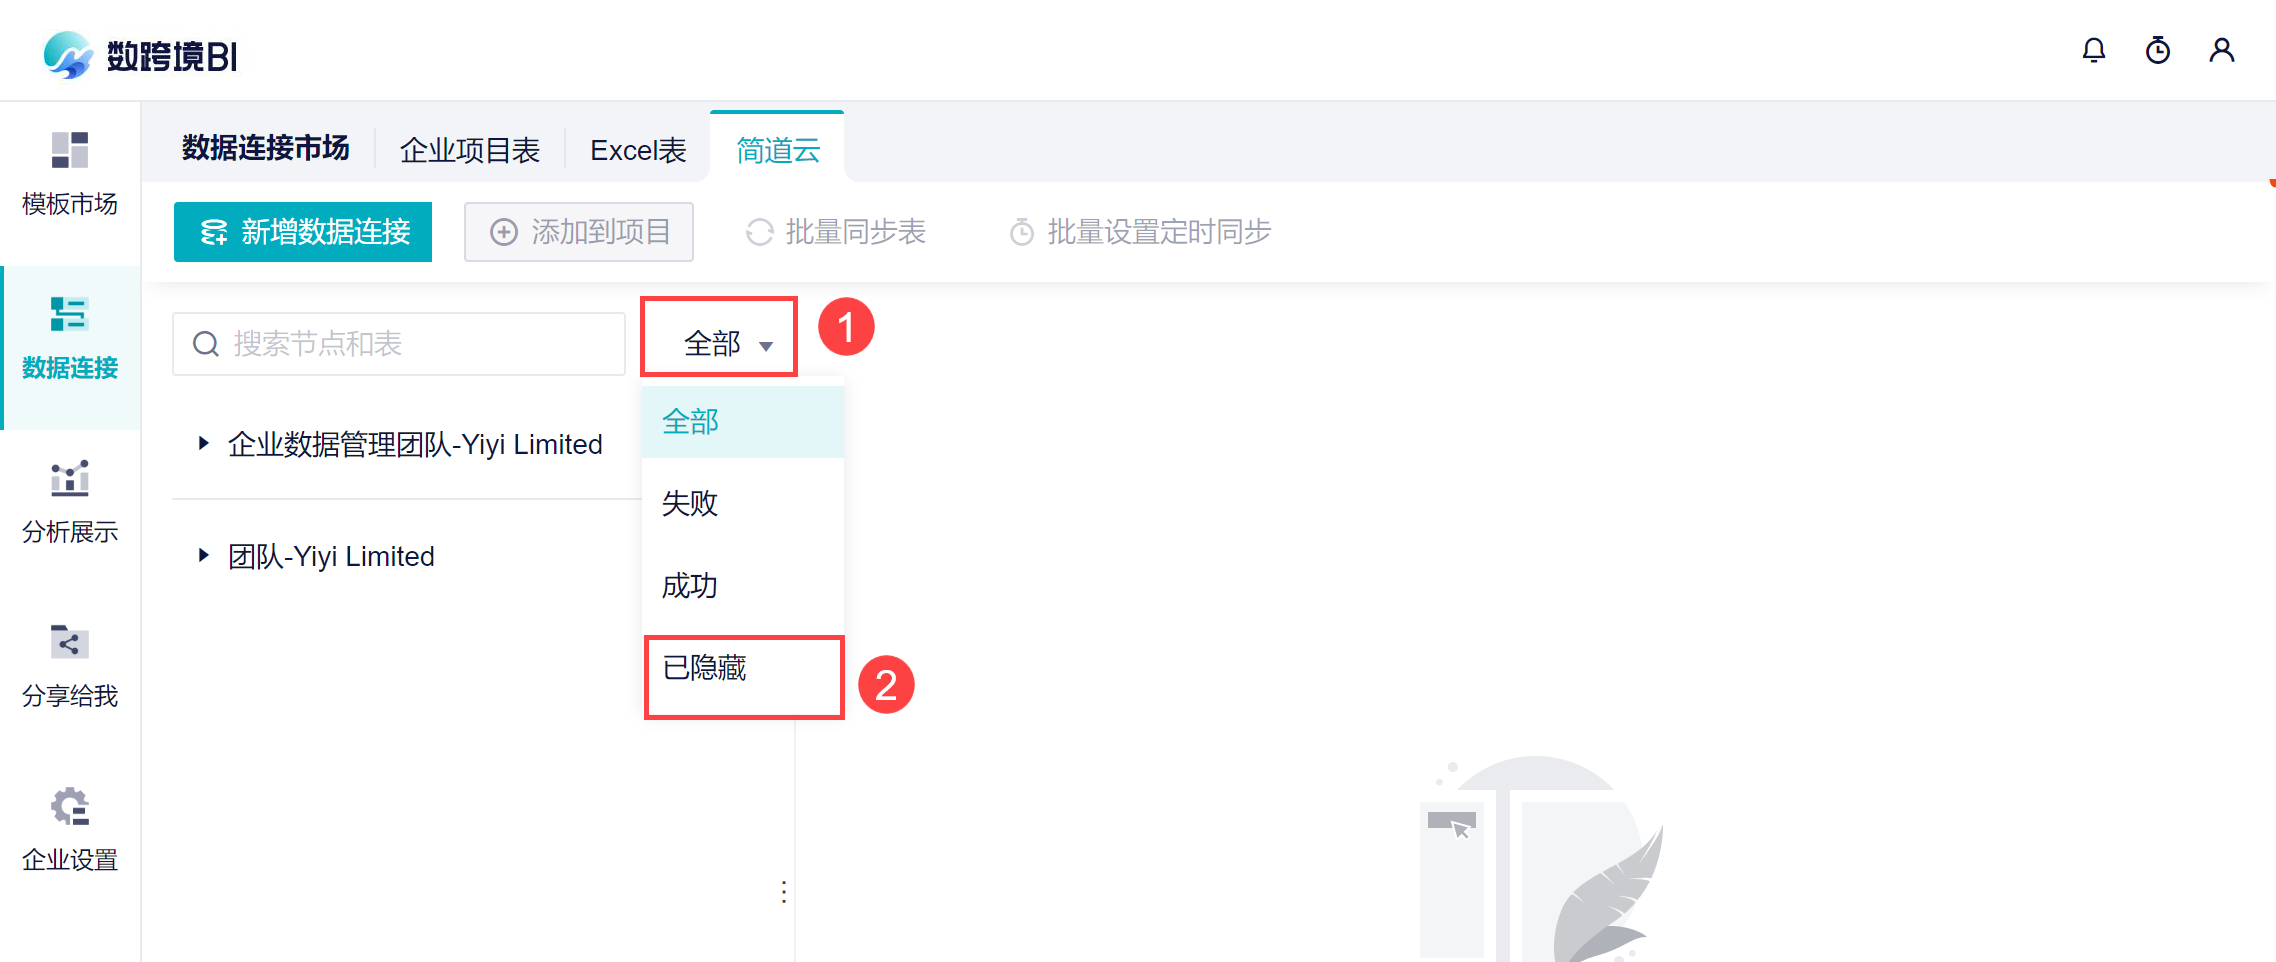This screenshot has width=2276, height=962.
Task: Open 分享给我 sidebar section
Action: pos(70,666)
